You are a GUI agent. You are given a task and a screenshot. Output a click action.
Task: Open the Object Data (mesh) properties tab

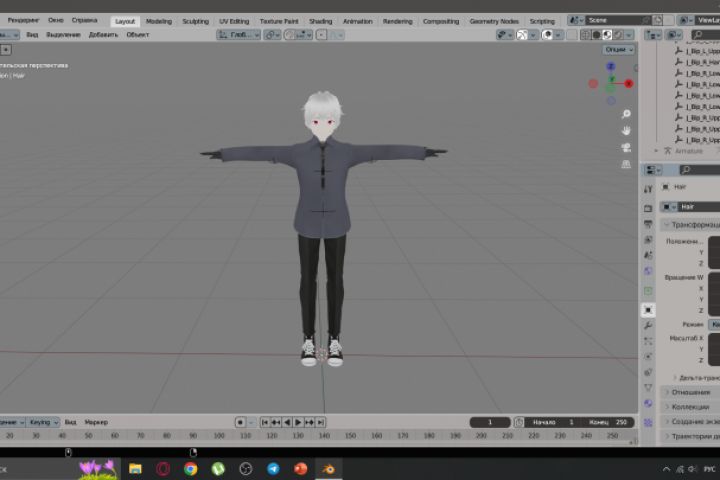[648, 388]
